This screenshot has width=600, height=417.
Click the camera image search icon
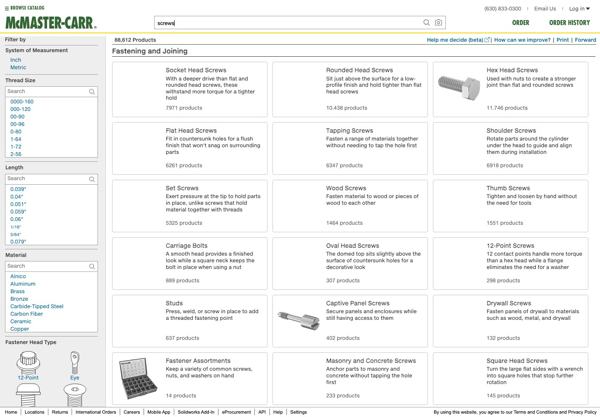point(439,23)
